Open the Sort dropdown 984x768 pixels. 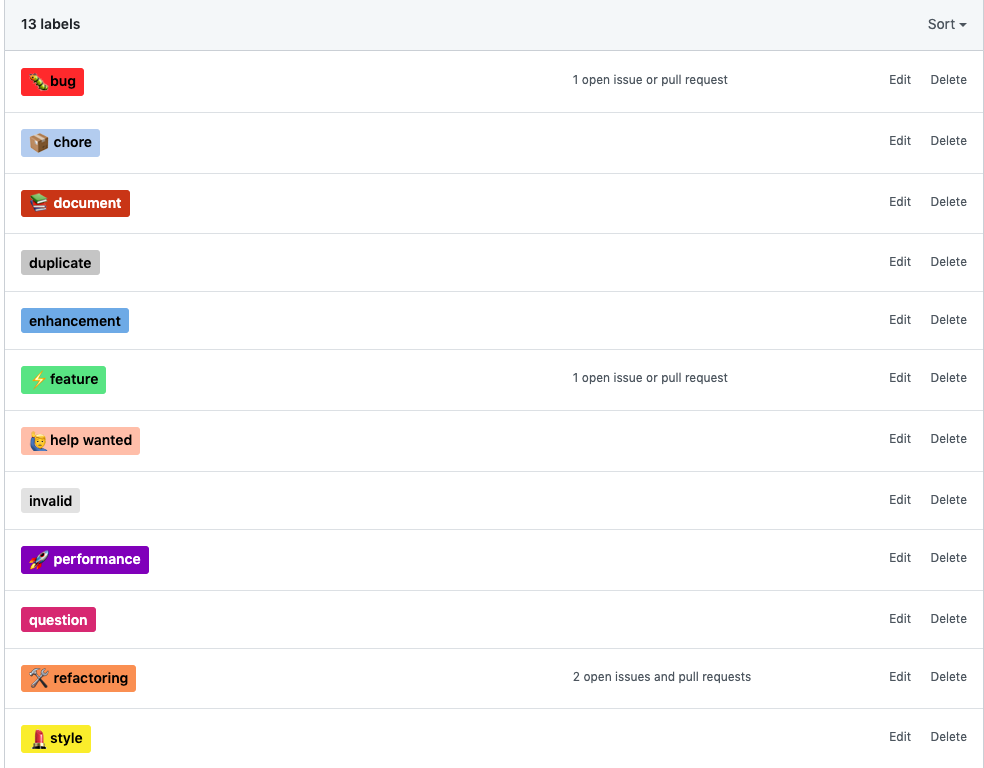[946, 24]
